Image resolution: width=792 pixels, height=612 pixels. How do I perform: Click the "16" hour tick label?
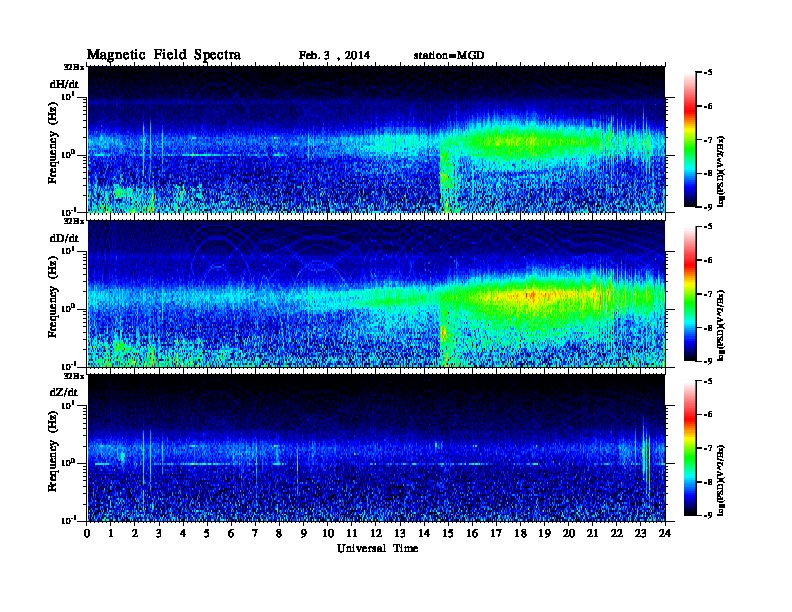click(472, 534)
